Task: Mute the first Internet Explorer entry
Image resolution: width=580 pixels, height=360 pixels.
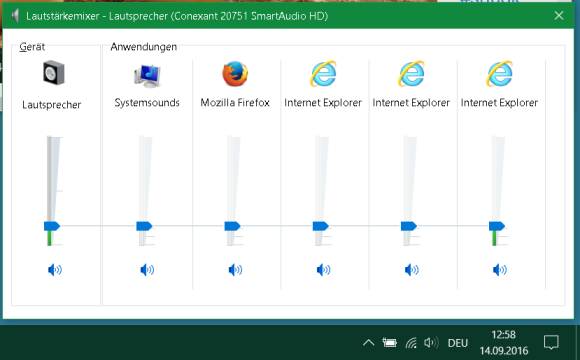Action: tap(323, 270)
